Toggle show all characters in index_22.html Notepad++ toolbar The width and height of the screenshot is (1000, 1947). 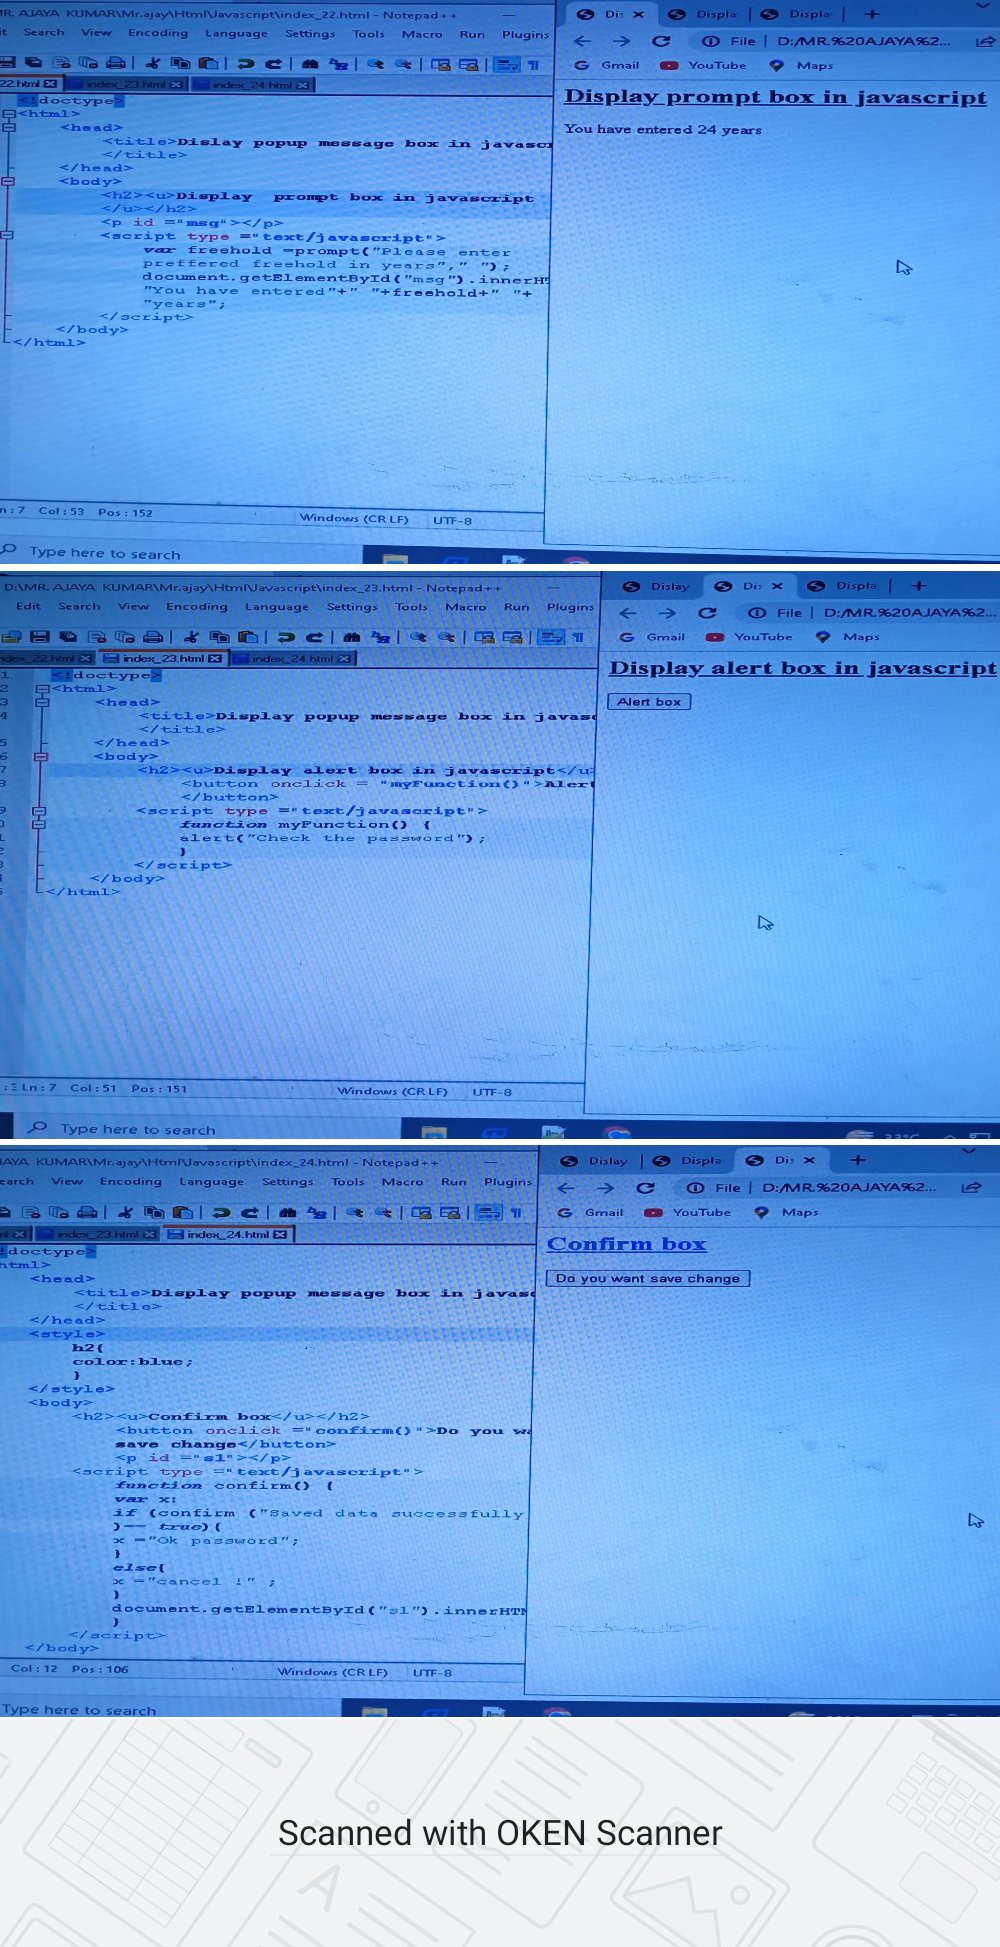pyautogui.click(x=534, y=64)
